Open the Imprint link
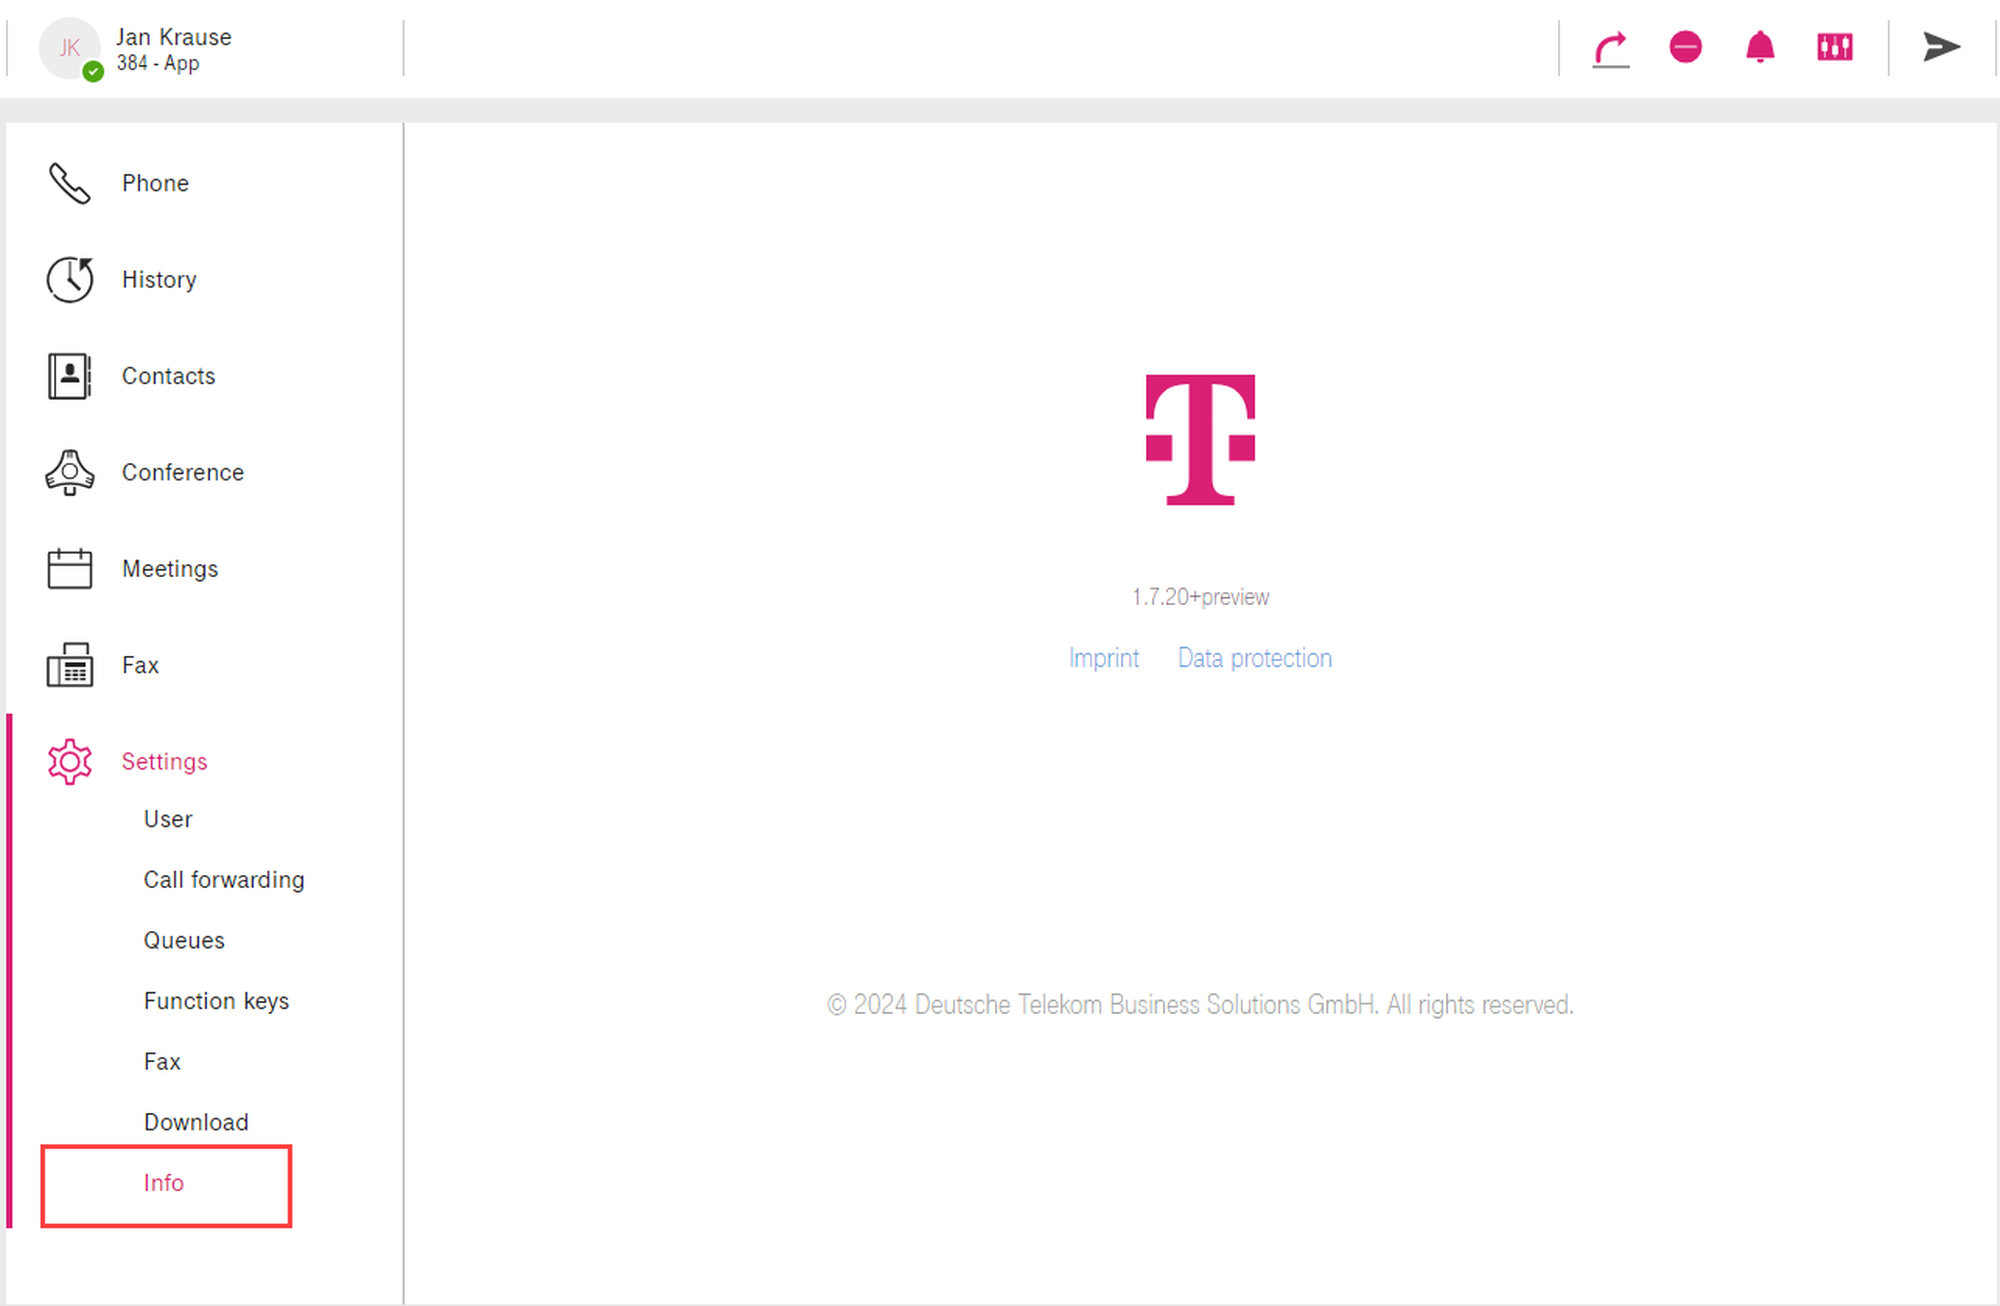 click(1104, 658)
